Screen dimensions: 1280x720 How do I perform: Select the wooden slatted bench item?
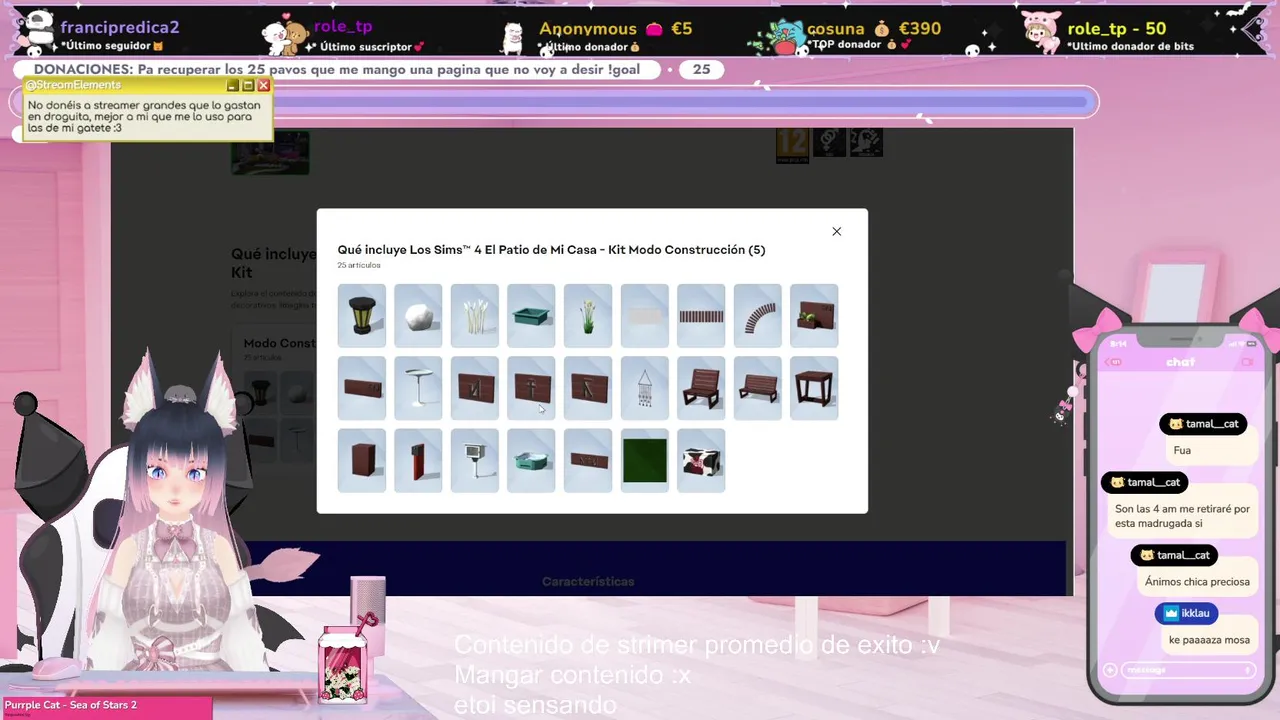(x=758, y=388)
